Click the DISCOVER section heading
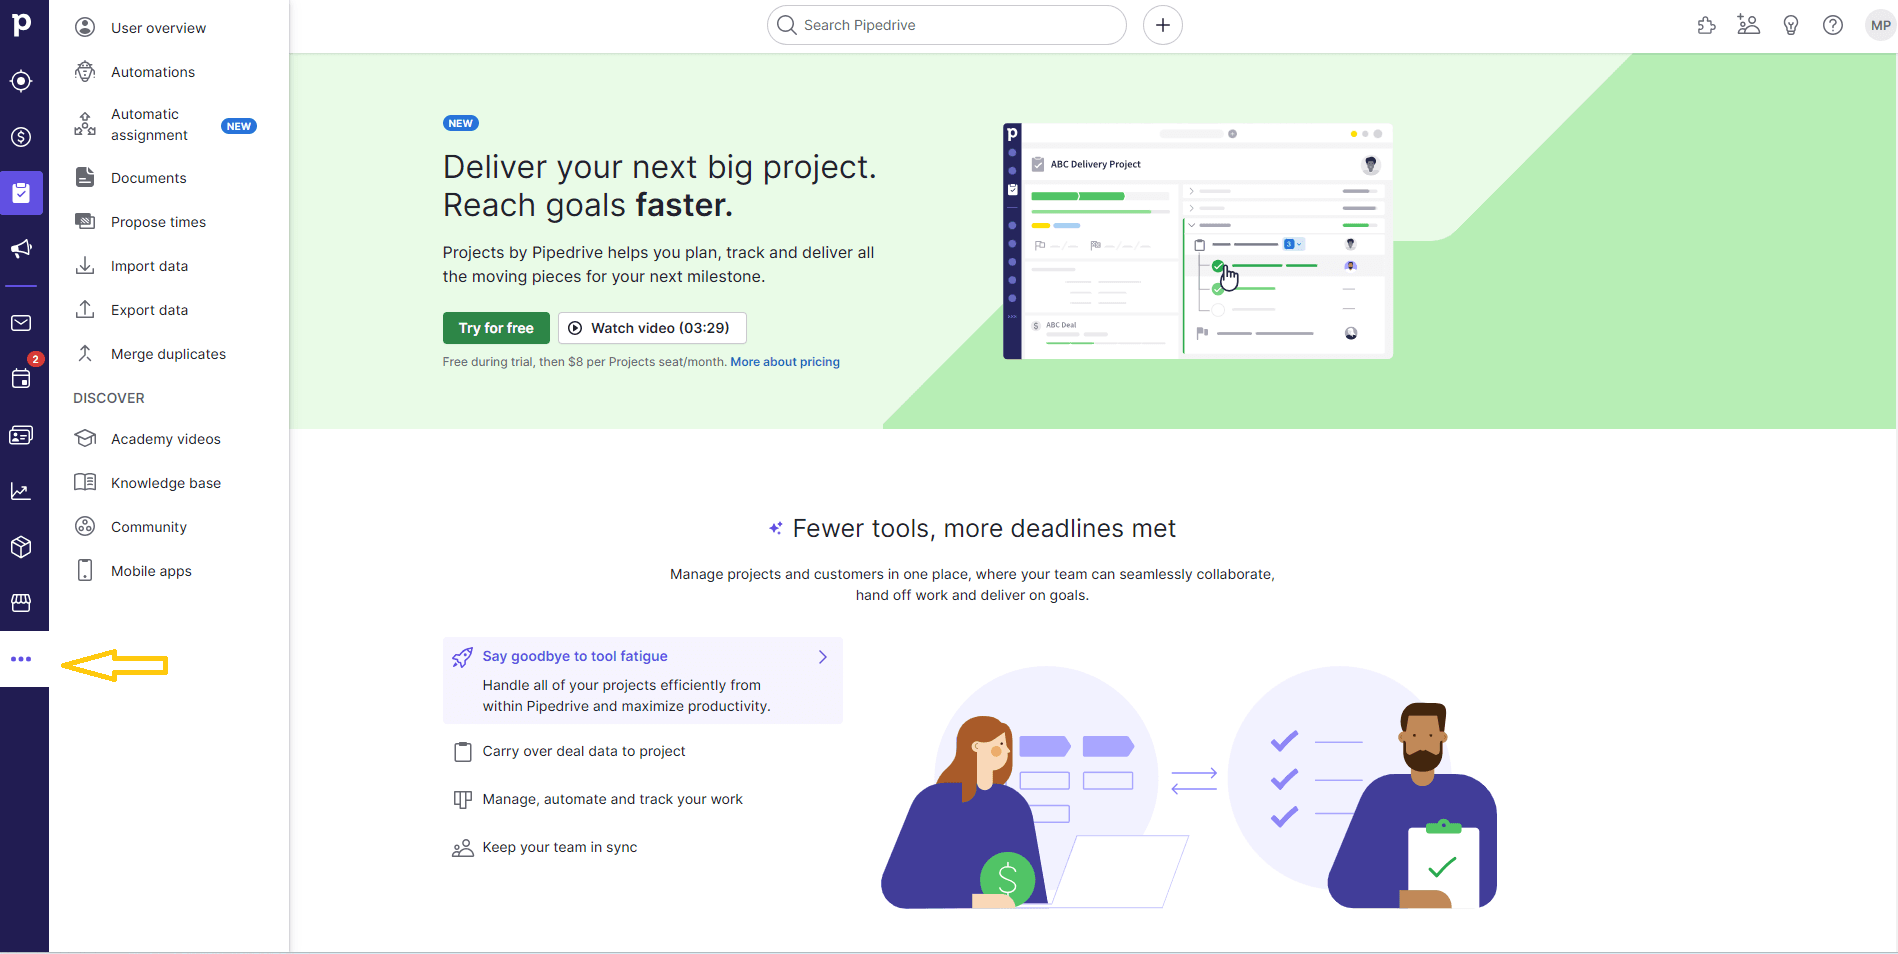This screenshot has height=954, width=1898. 109,398
